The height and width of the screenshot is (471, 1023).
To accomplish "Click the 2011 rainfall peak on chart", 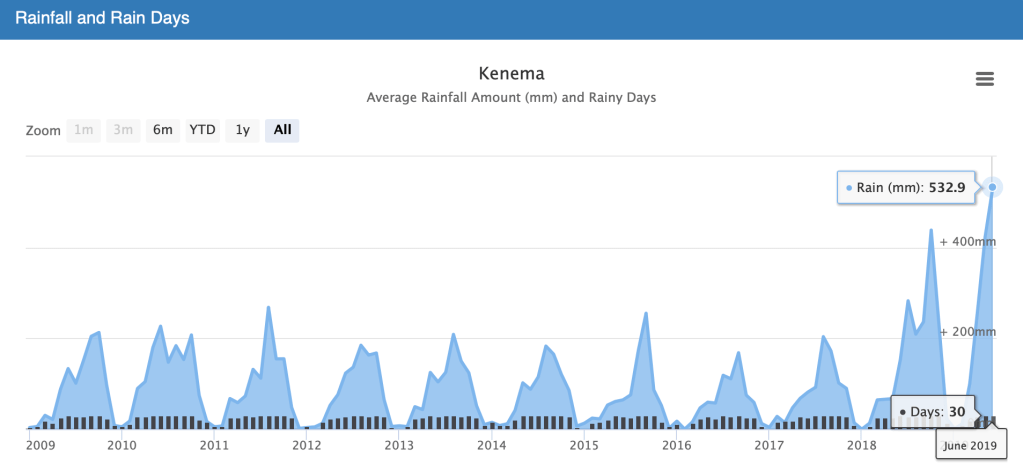I will coord(268,308).
